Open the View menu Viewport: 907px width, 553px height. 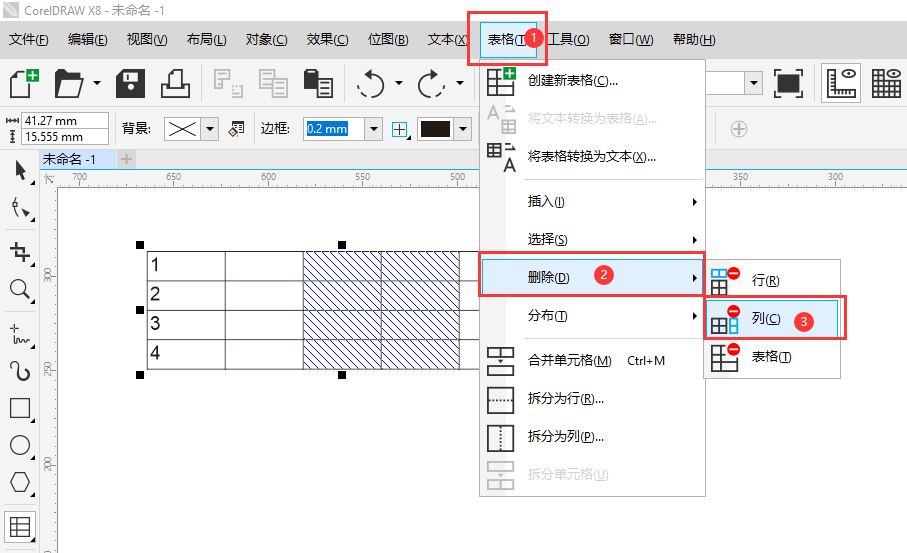(147, 40)
